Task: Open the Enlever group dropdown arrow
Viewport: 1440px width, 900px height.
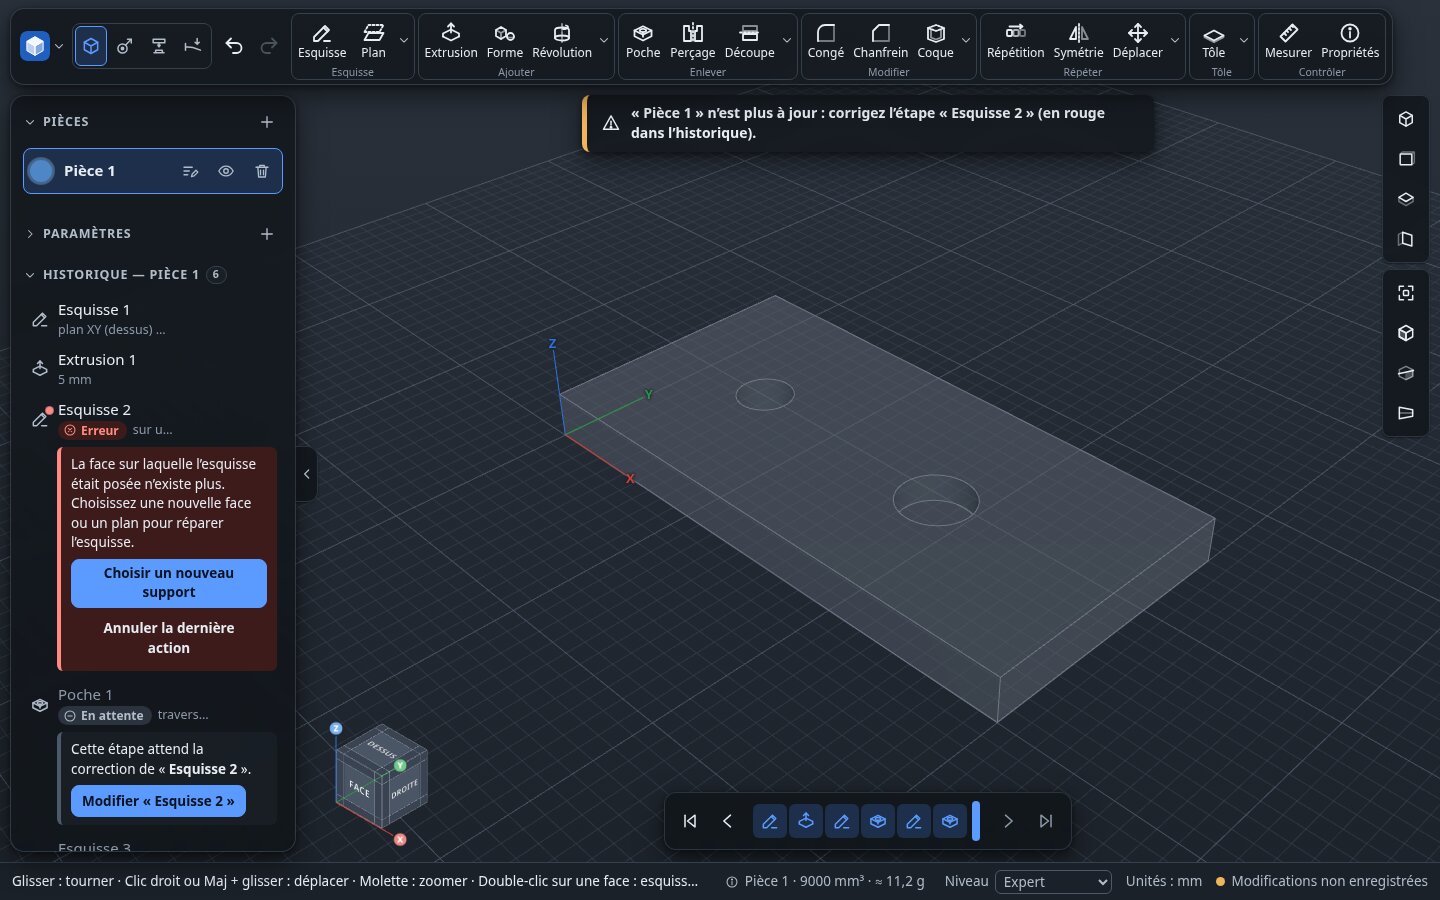Action: point(787,41)
